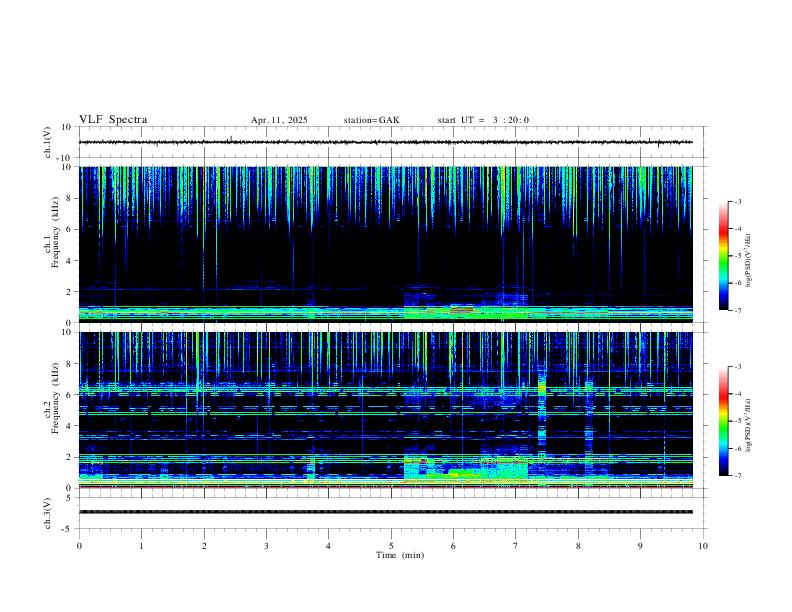The height and width of the screenshot is (612, 792).
Task: Click the ch.2 spectrogram color scale bar
Action: (723, 421)
